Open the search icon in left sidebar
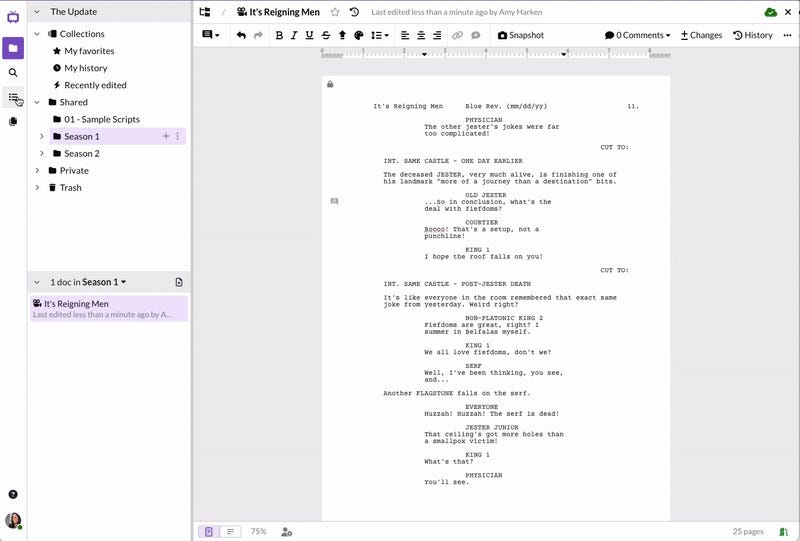This screenshot has height=541, width=800. (x=13, y=72)
